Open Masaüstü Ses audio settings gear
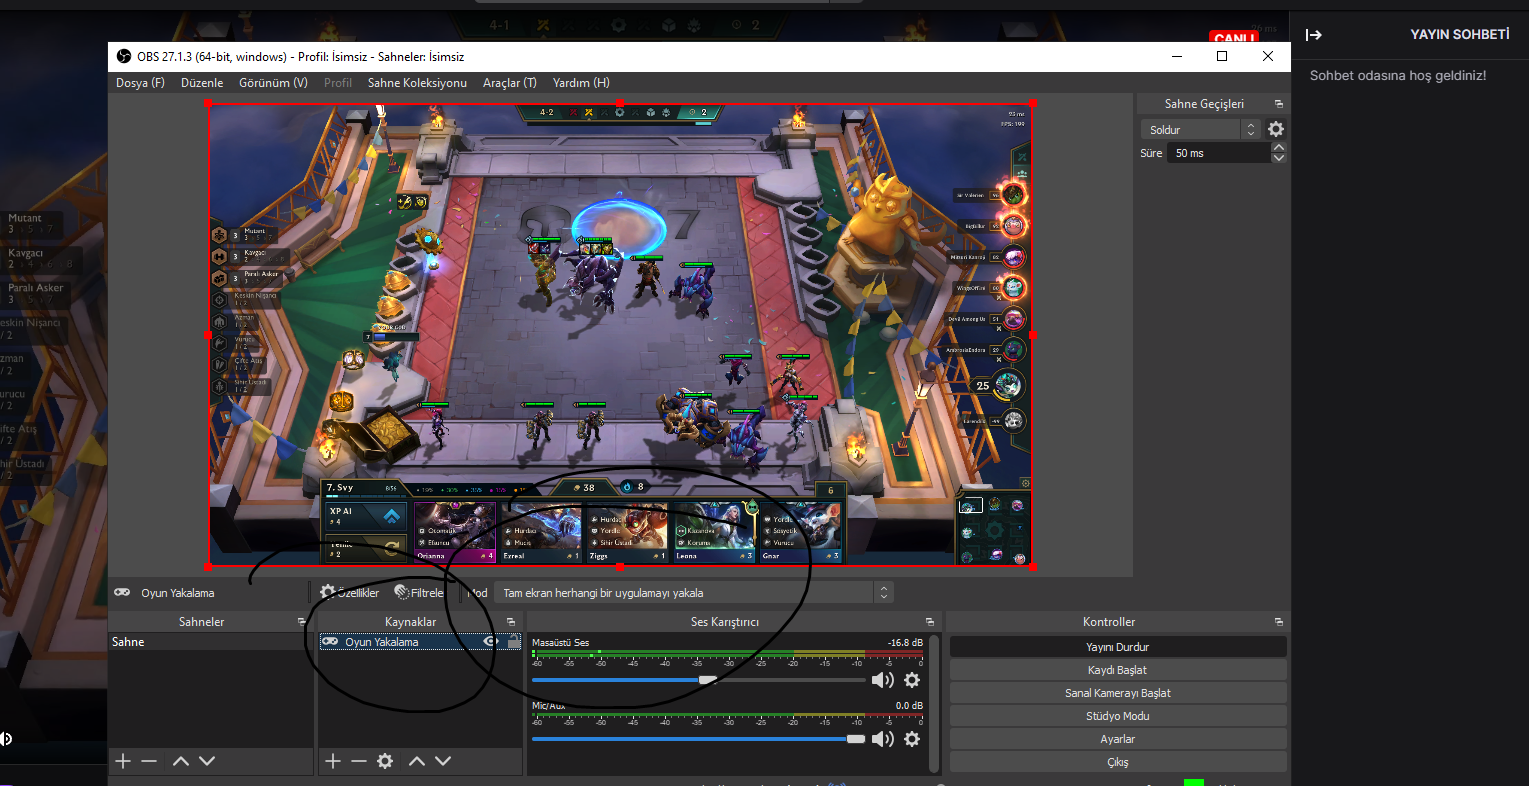 pyautogui.click(x=912, y=680)
